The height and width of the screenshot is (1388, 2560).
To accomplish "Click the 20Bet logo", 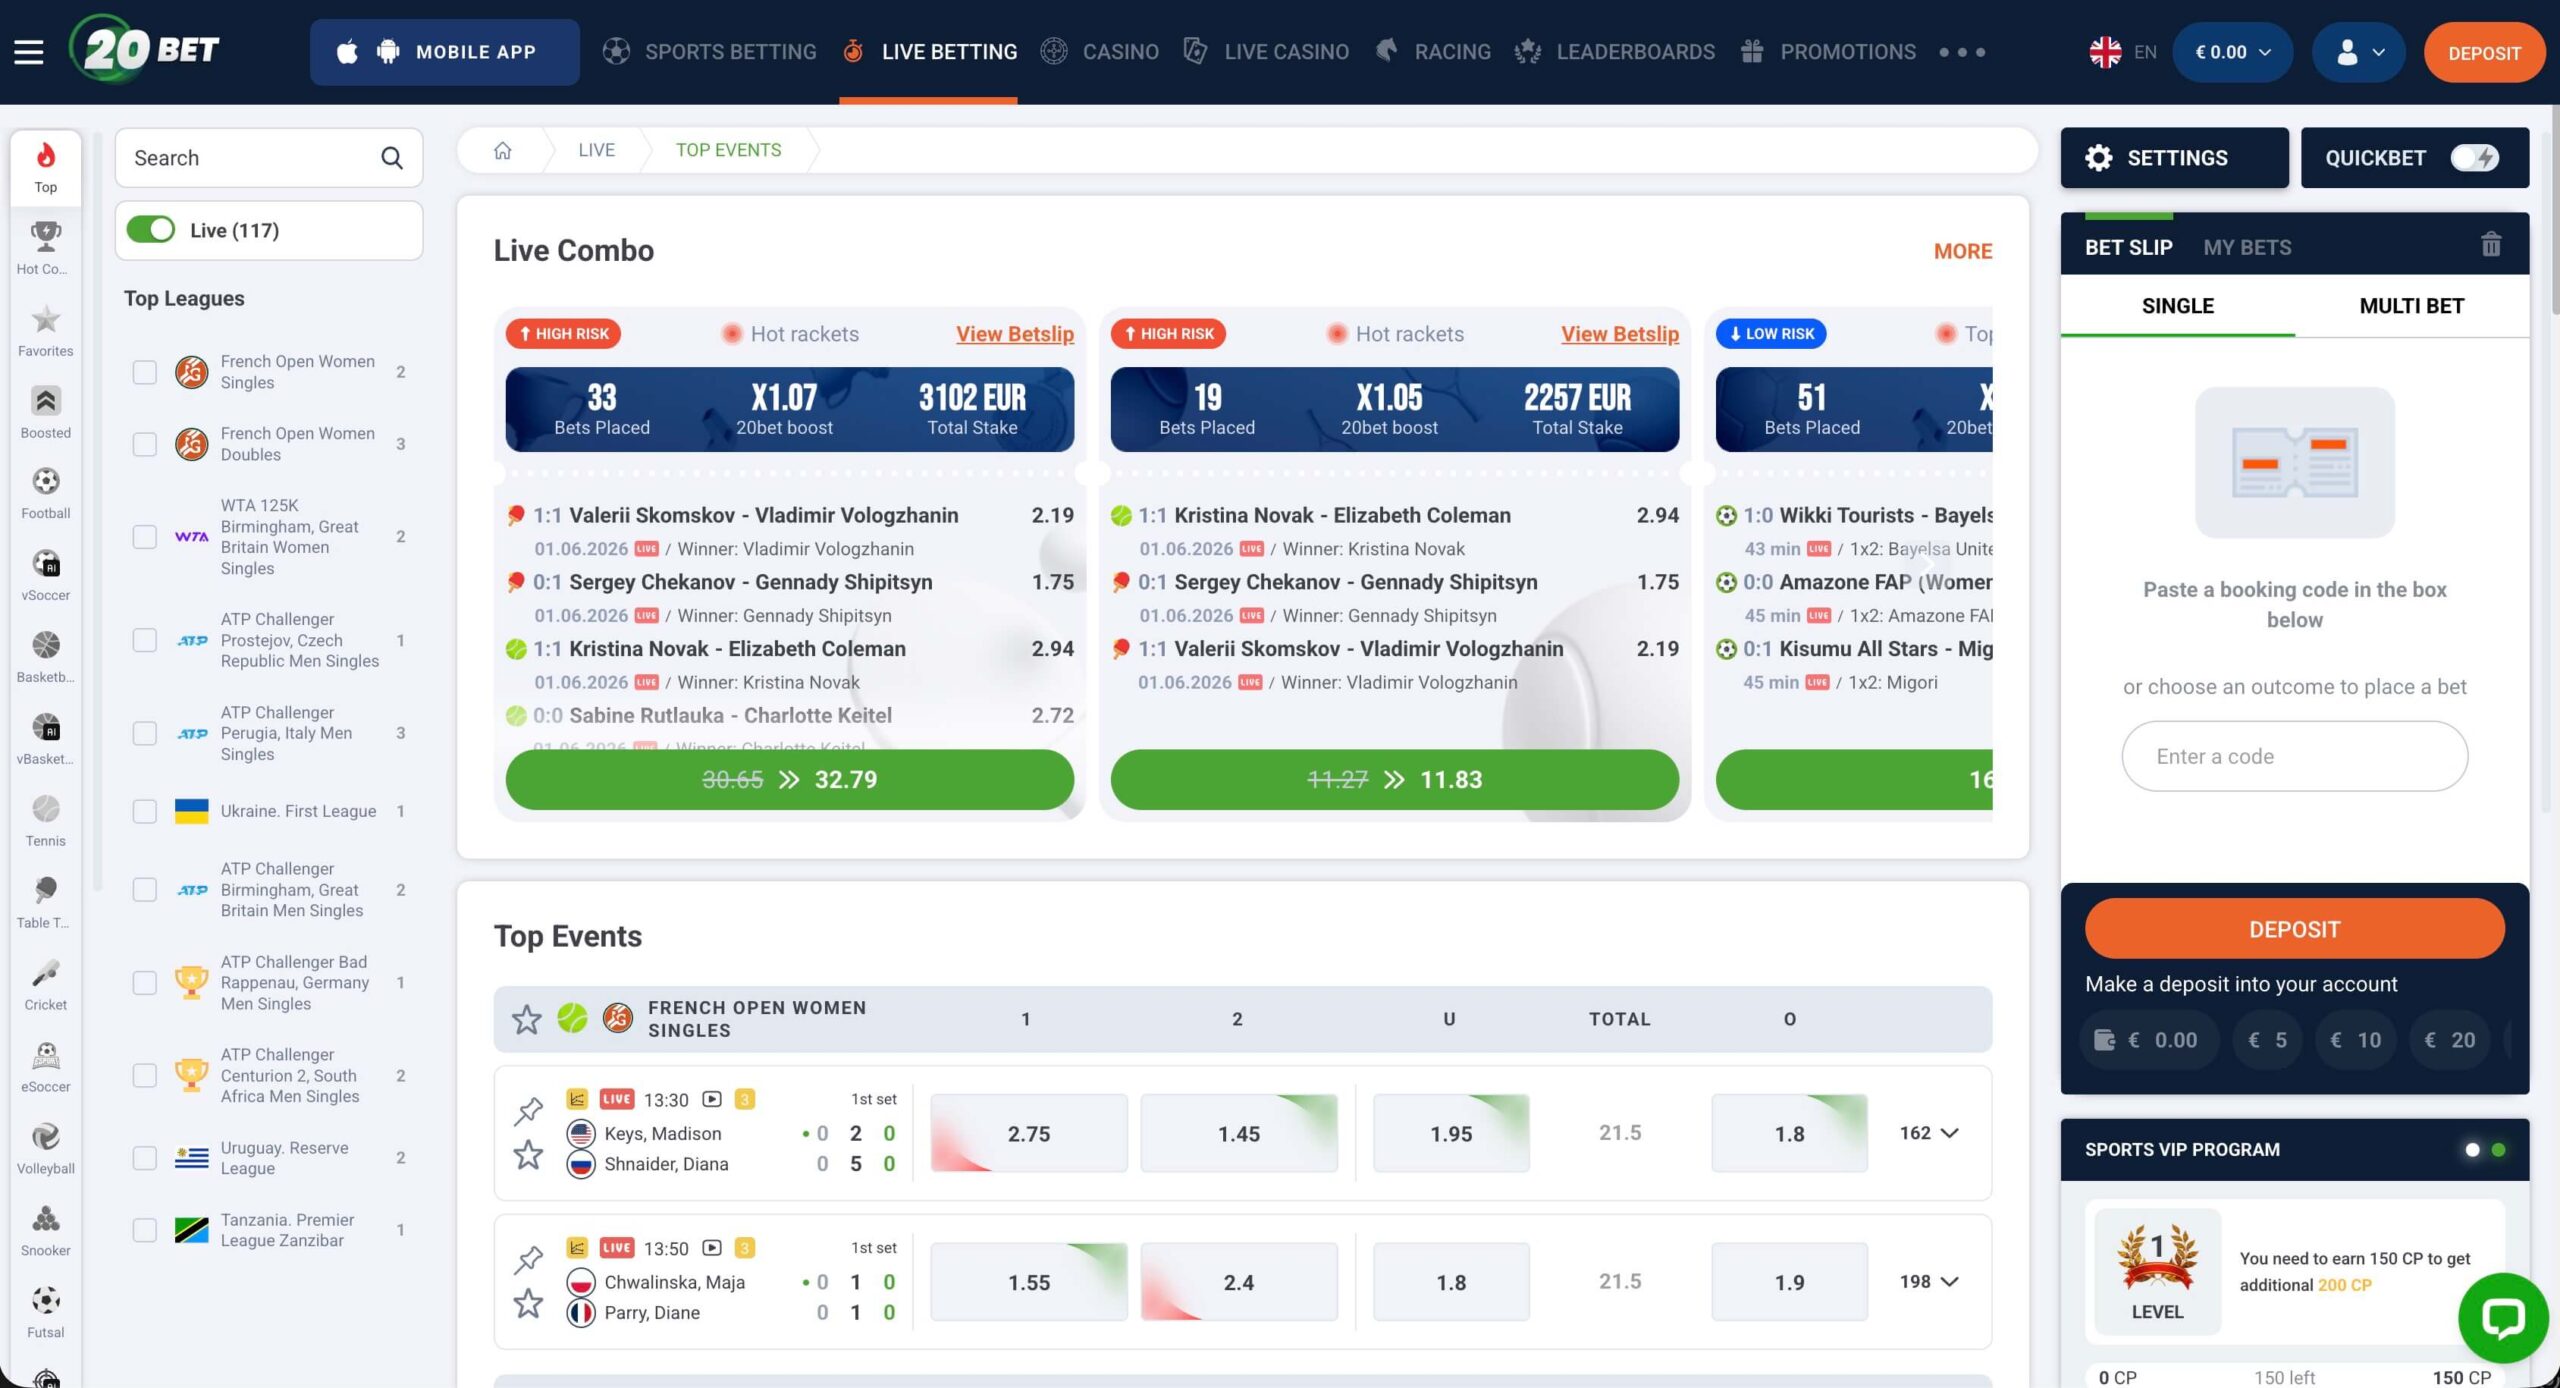I will 145,50.
